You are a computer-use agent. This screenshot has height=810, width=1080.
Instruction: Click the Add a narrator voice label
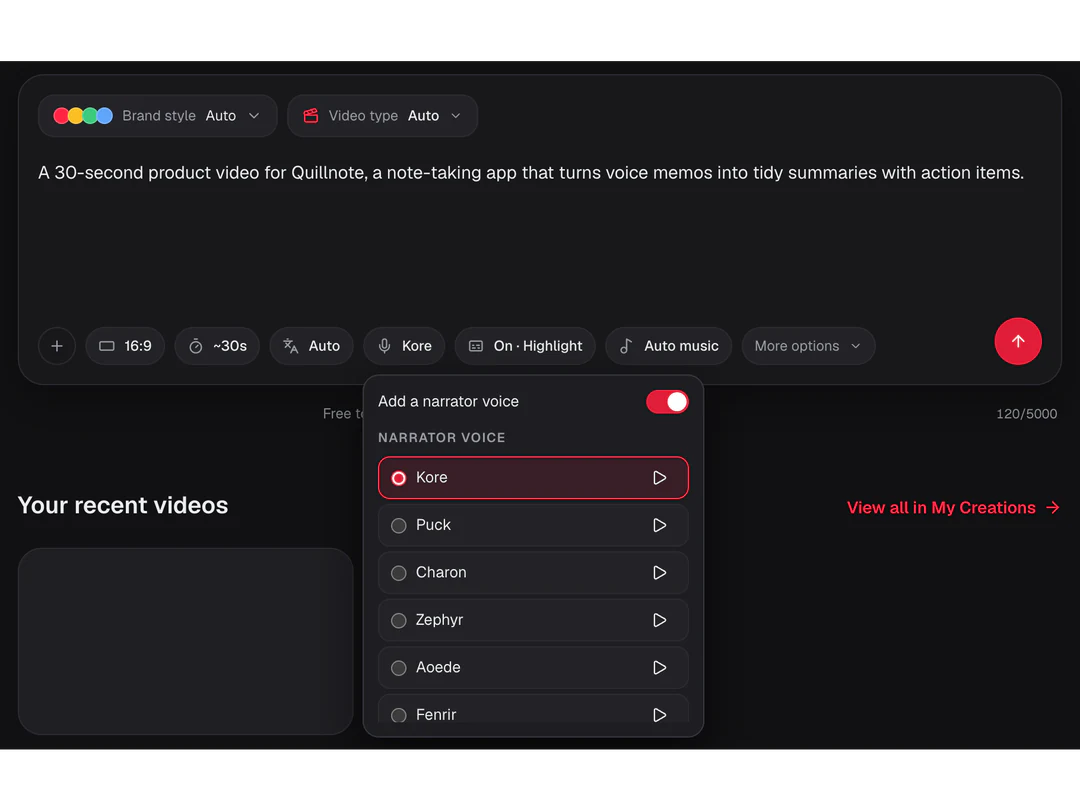(x=448, y=402)
